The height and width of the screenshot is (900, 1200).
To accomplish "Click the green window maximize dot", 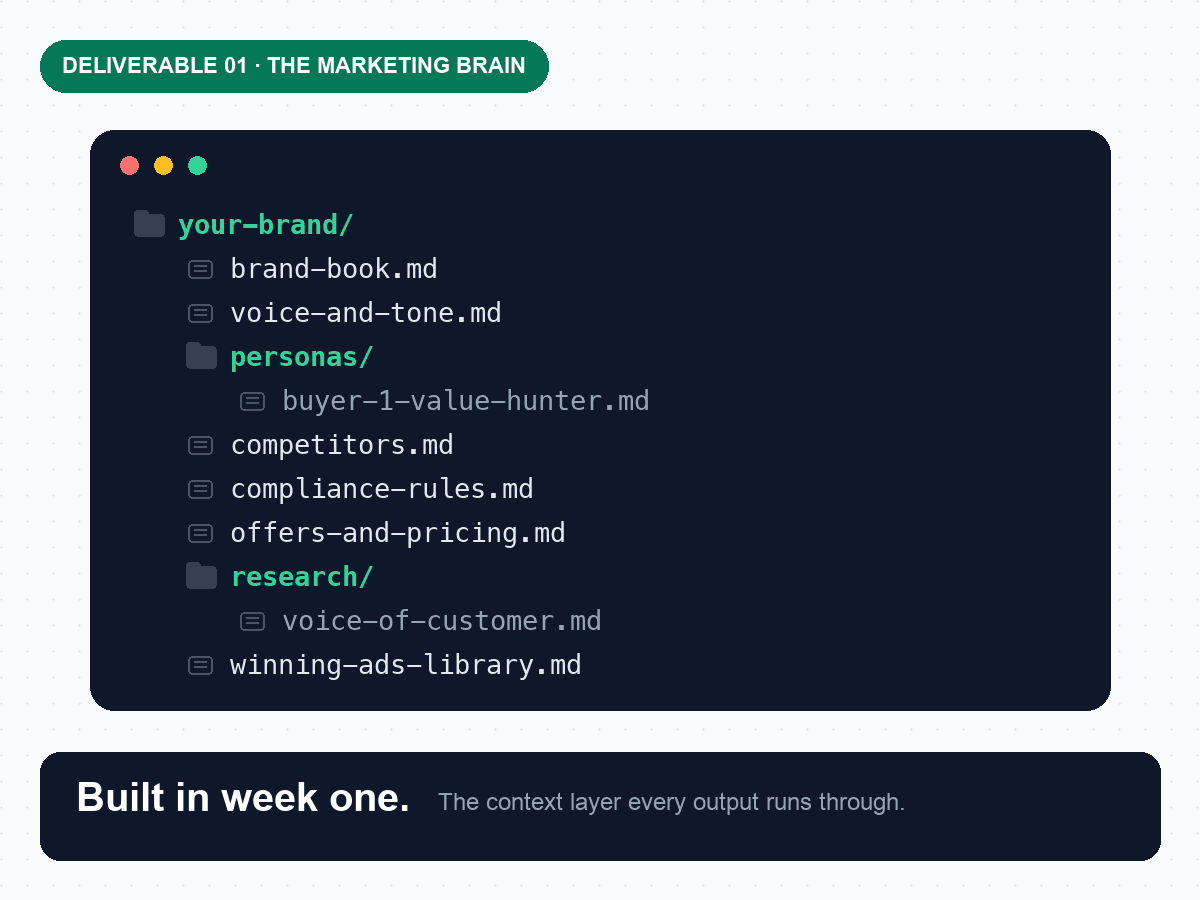I will click(x=198, y=165).
